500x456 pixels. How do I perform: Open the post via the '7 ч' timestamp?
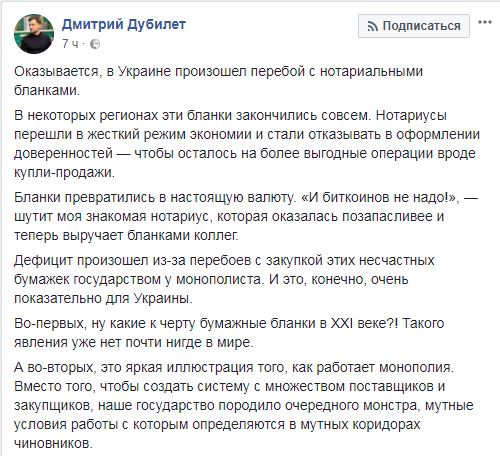point(70,44)
